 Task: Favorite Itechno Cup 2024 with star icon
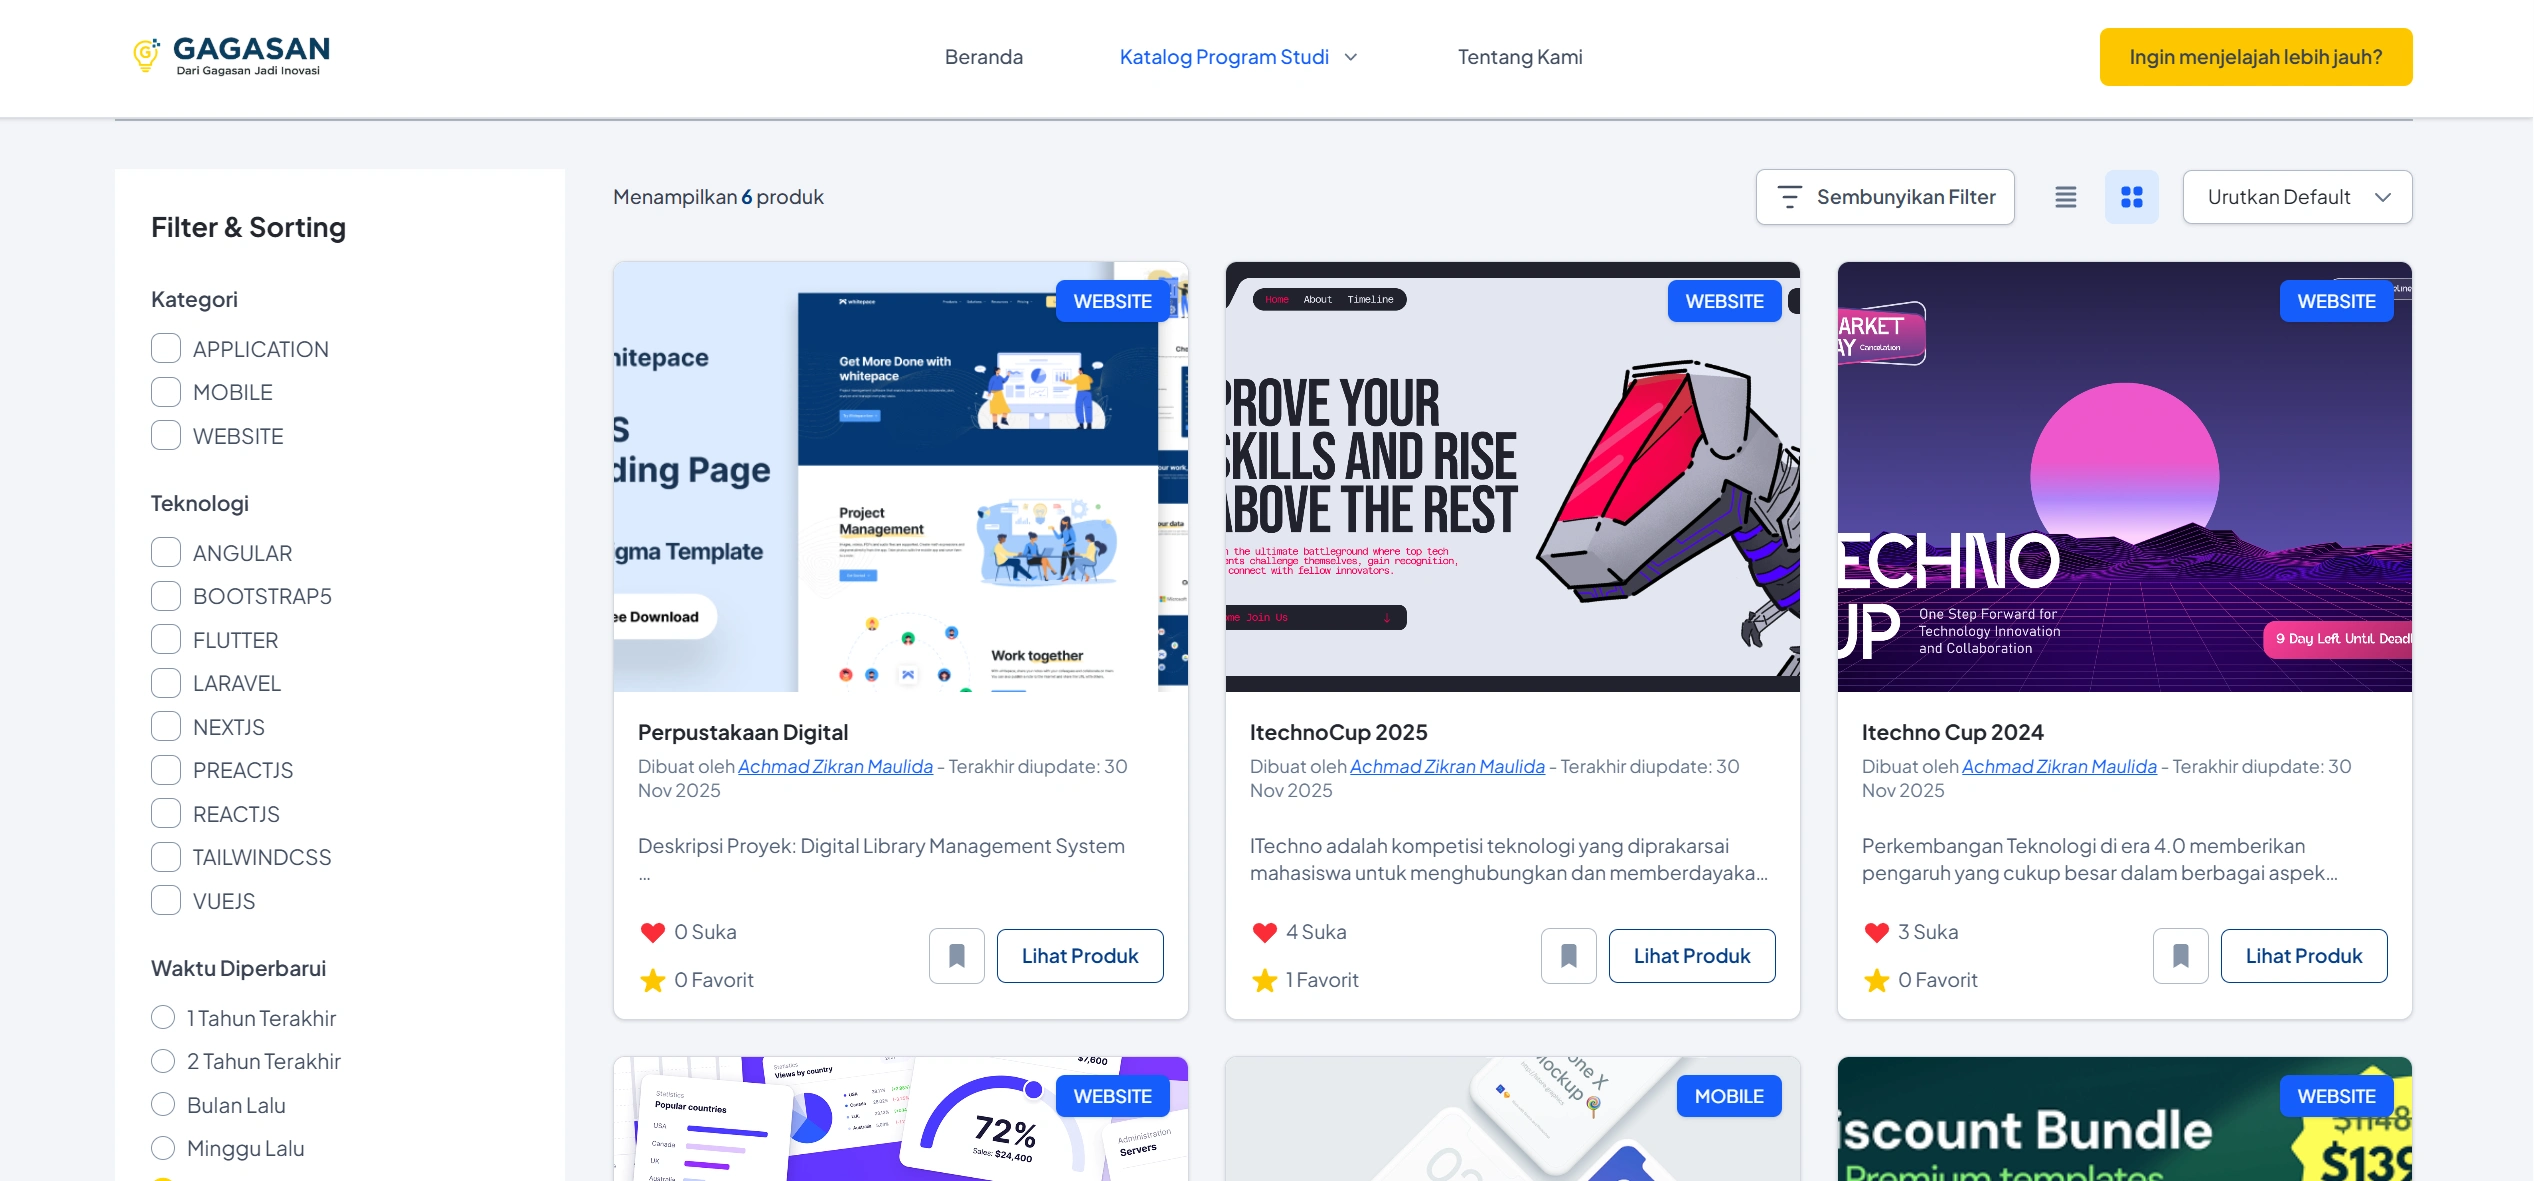(x=1876, y=980)
